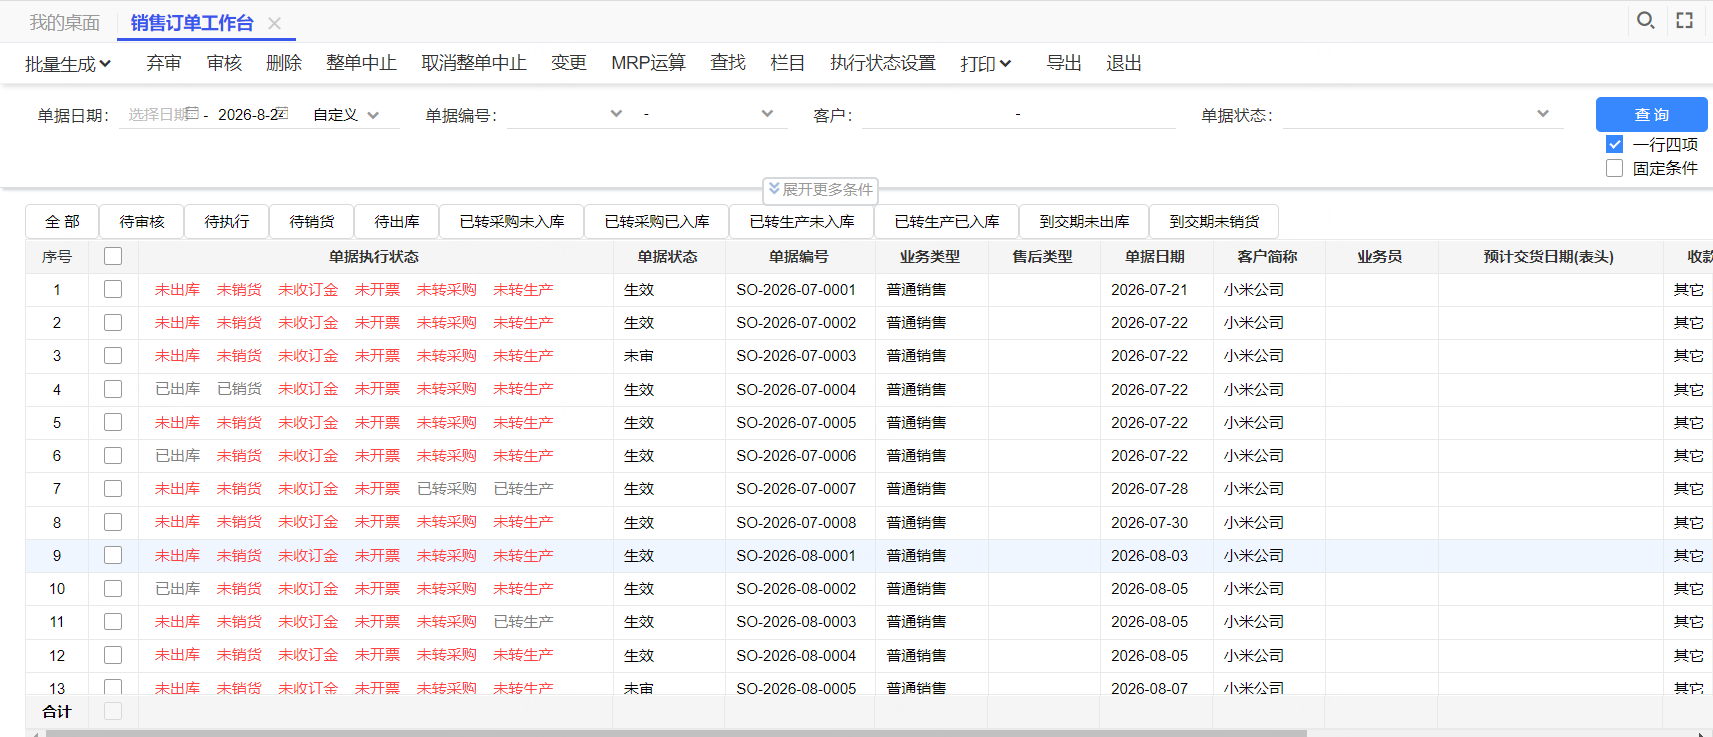Open the 批量生成 dropdown menu
1713x737 pixels.
point(68,64)
